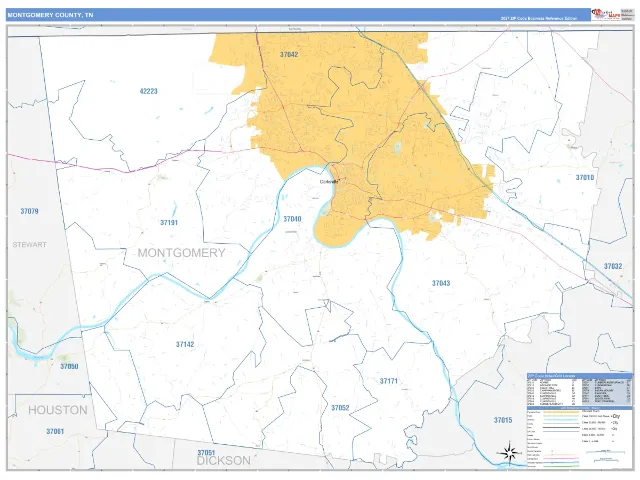Select ZIP code label 42223
This screenshot has width=640, height=480.
click(149, 91)
